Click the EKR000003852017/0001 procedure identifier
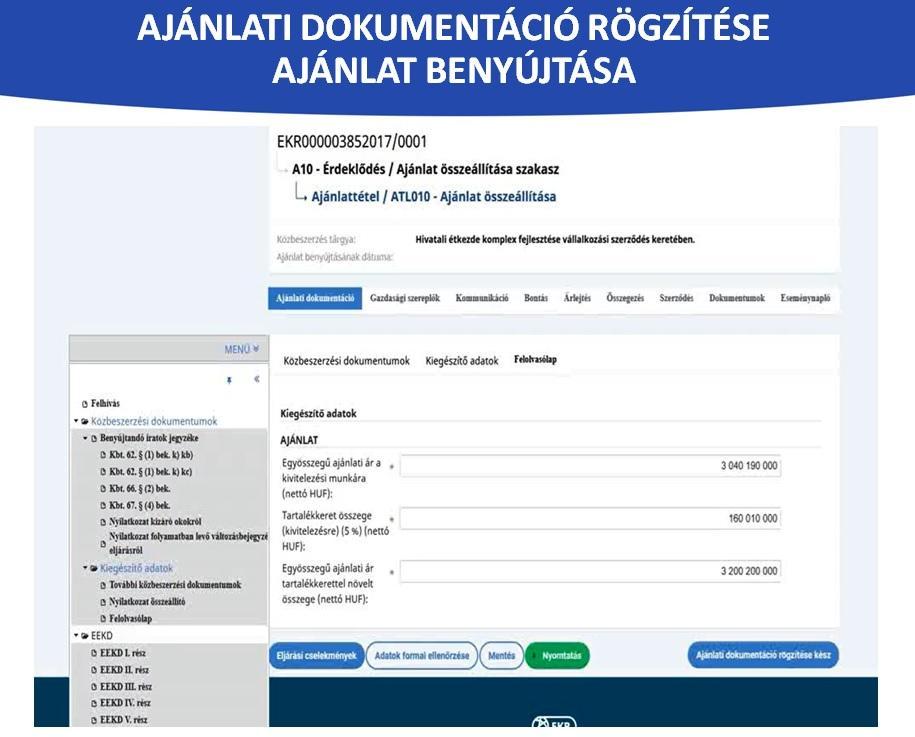 (352, 142)
